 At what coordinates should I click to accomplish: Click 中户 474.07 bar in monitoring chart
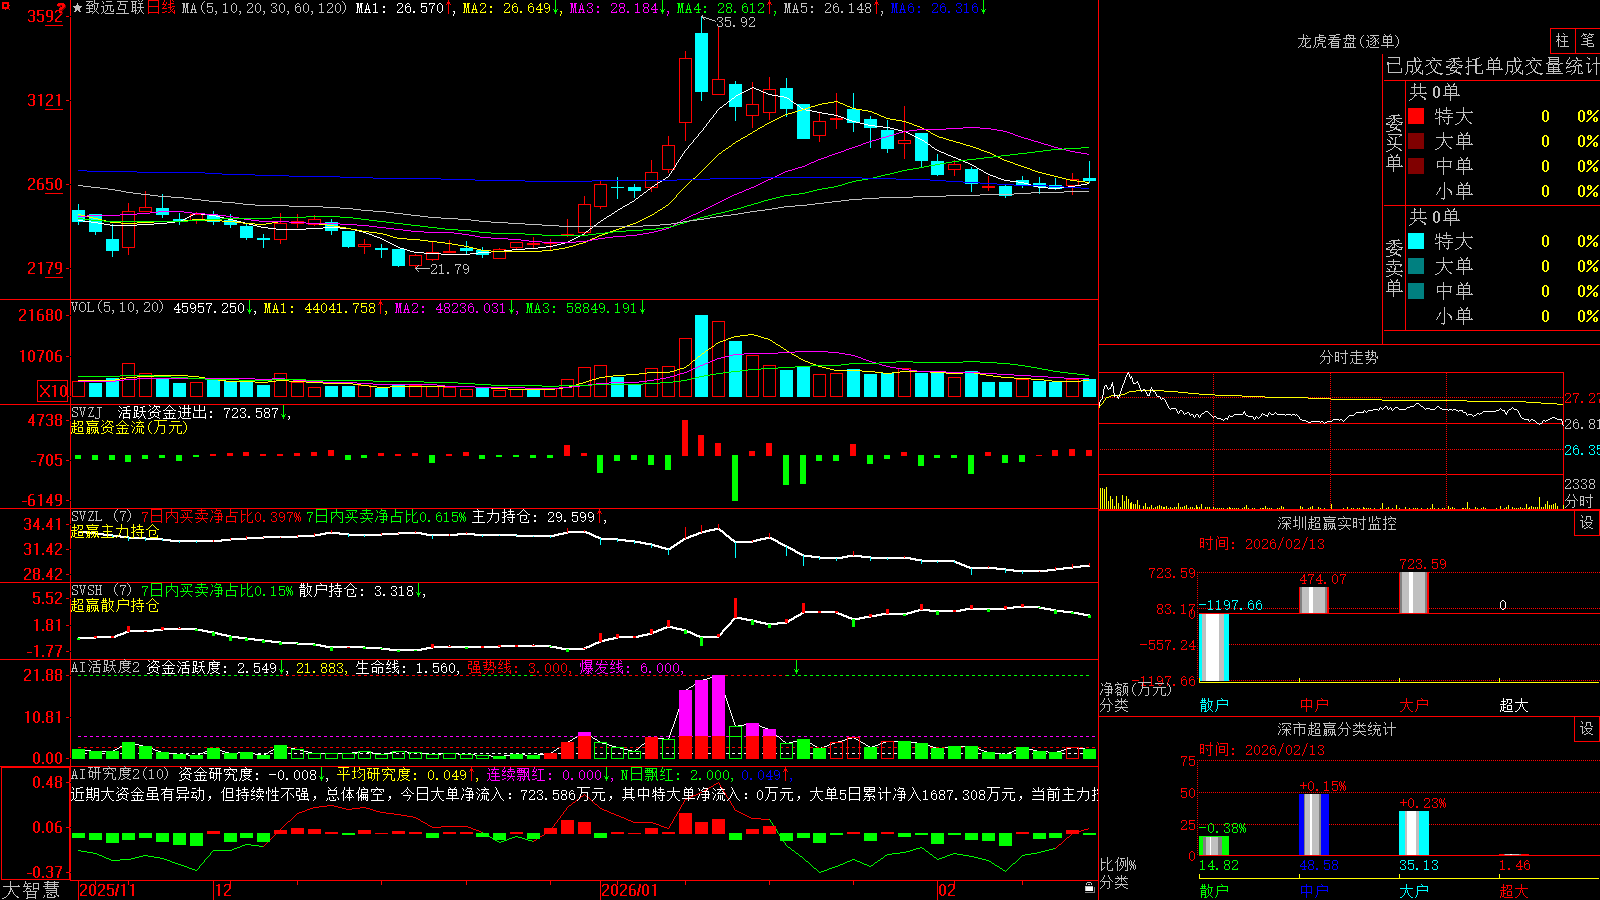(x=1314, y=600)
